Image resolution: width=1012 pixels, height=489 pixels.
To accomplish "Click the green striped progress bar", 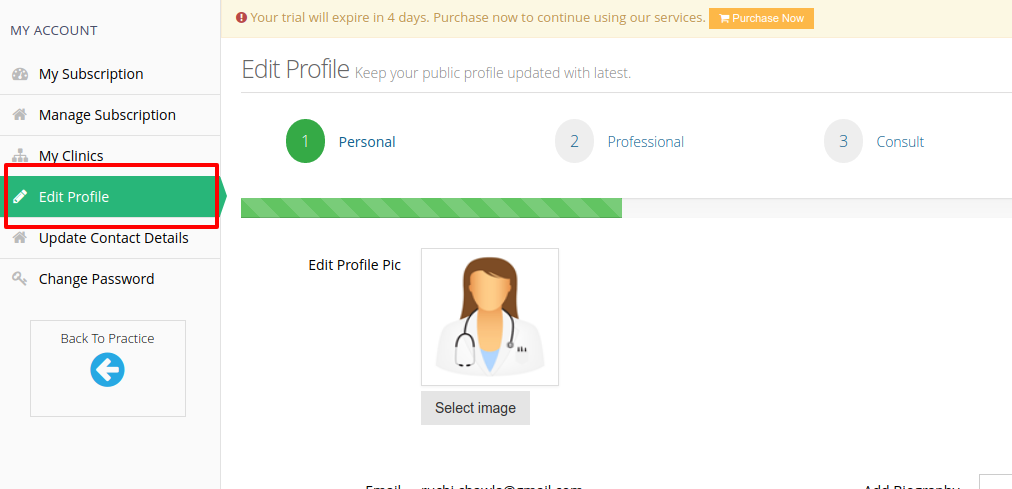I will [x=431, y=208].
